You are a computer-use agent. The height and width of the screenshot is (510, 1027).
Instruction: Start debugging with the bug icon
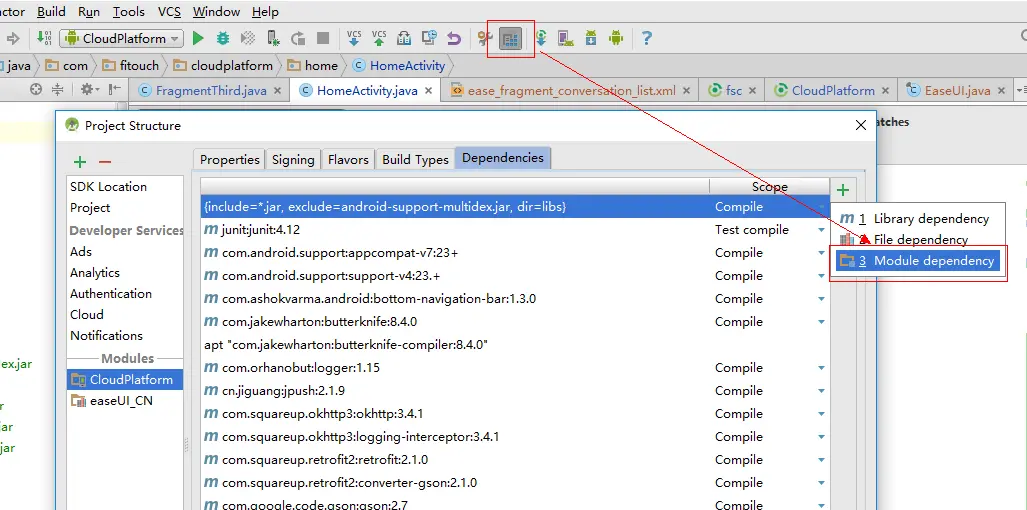[223, 39]
